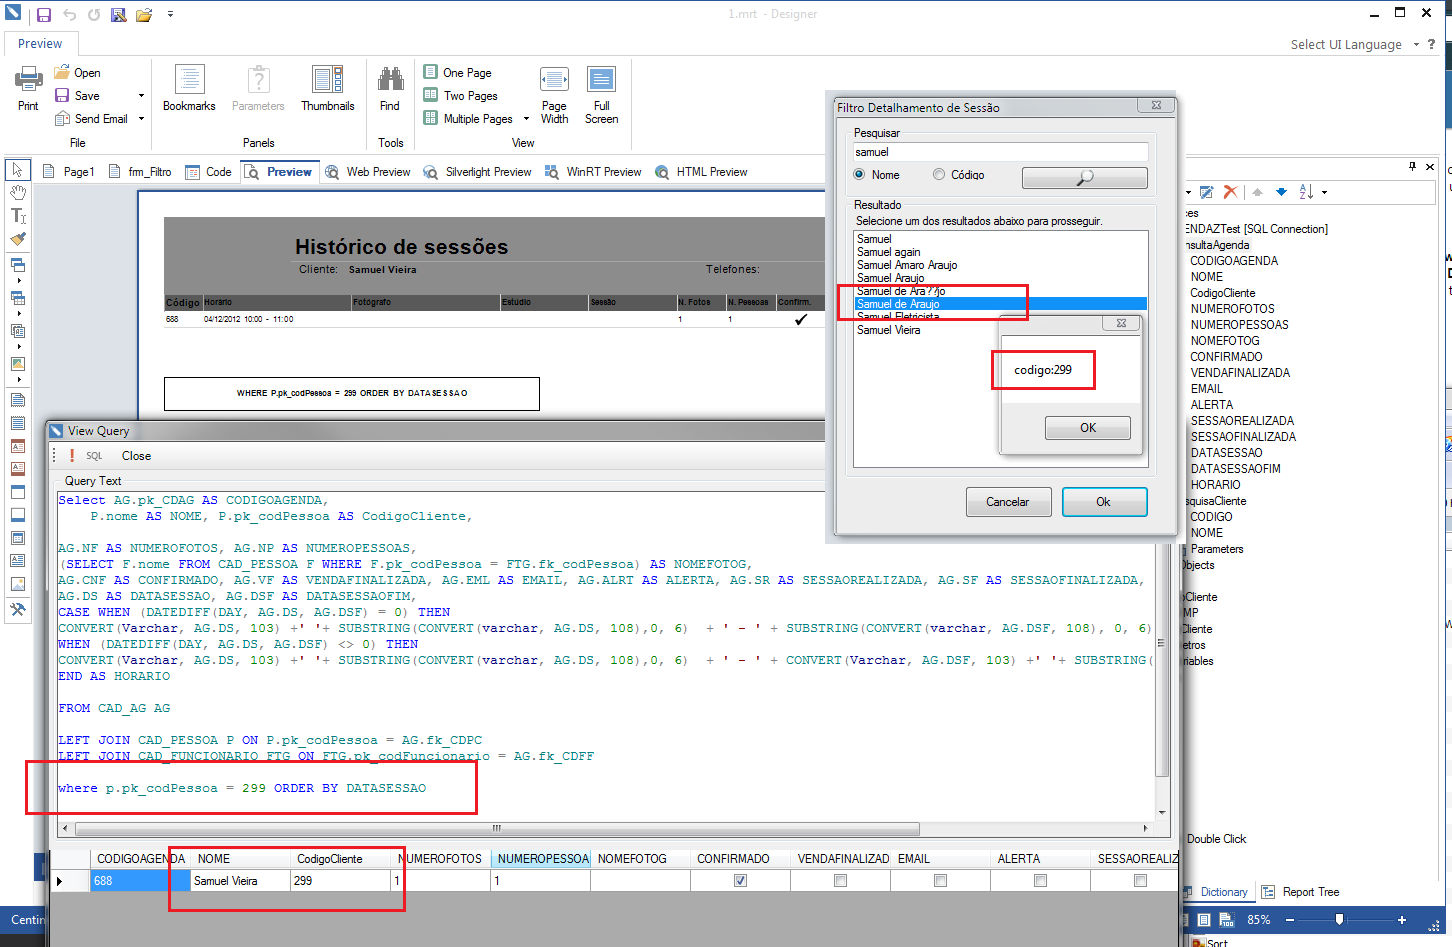Select the style brush tool in left toolbar
The height and width of the screenshot is (947, 1452).
18,240
